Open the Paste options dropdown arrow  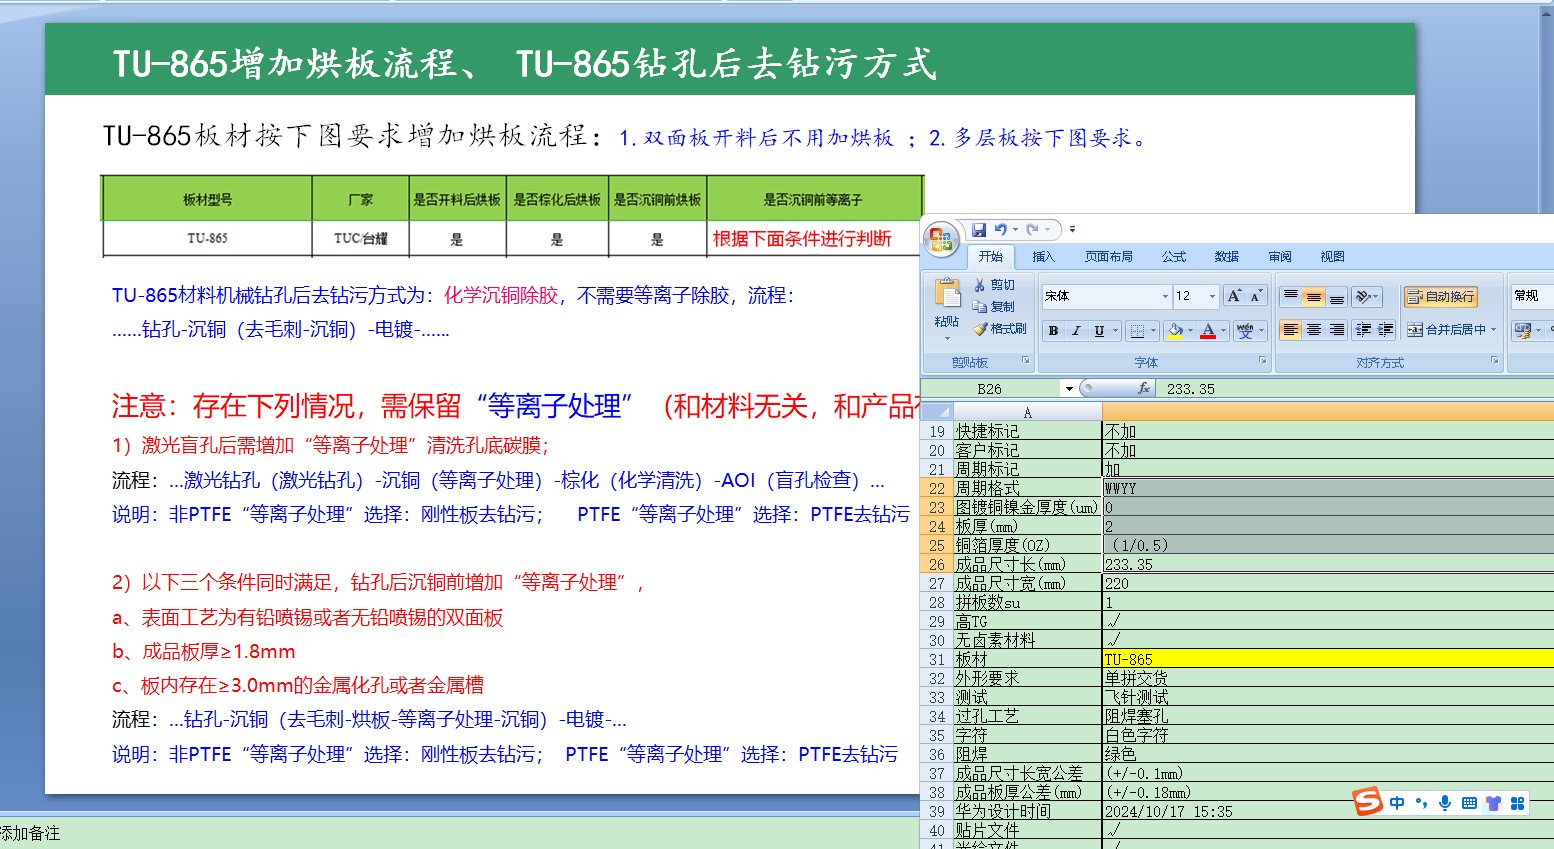947,338
